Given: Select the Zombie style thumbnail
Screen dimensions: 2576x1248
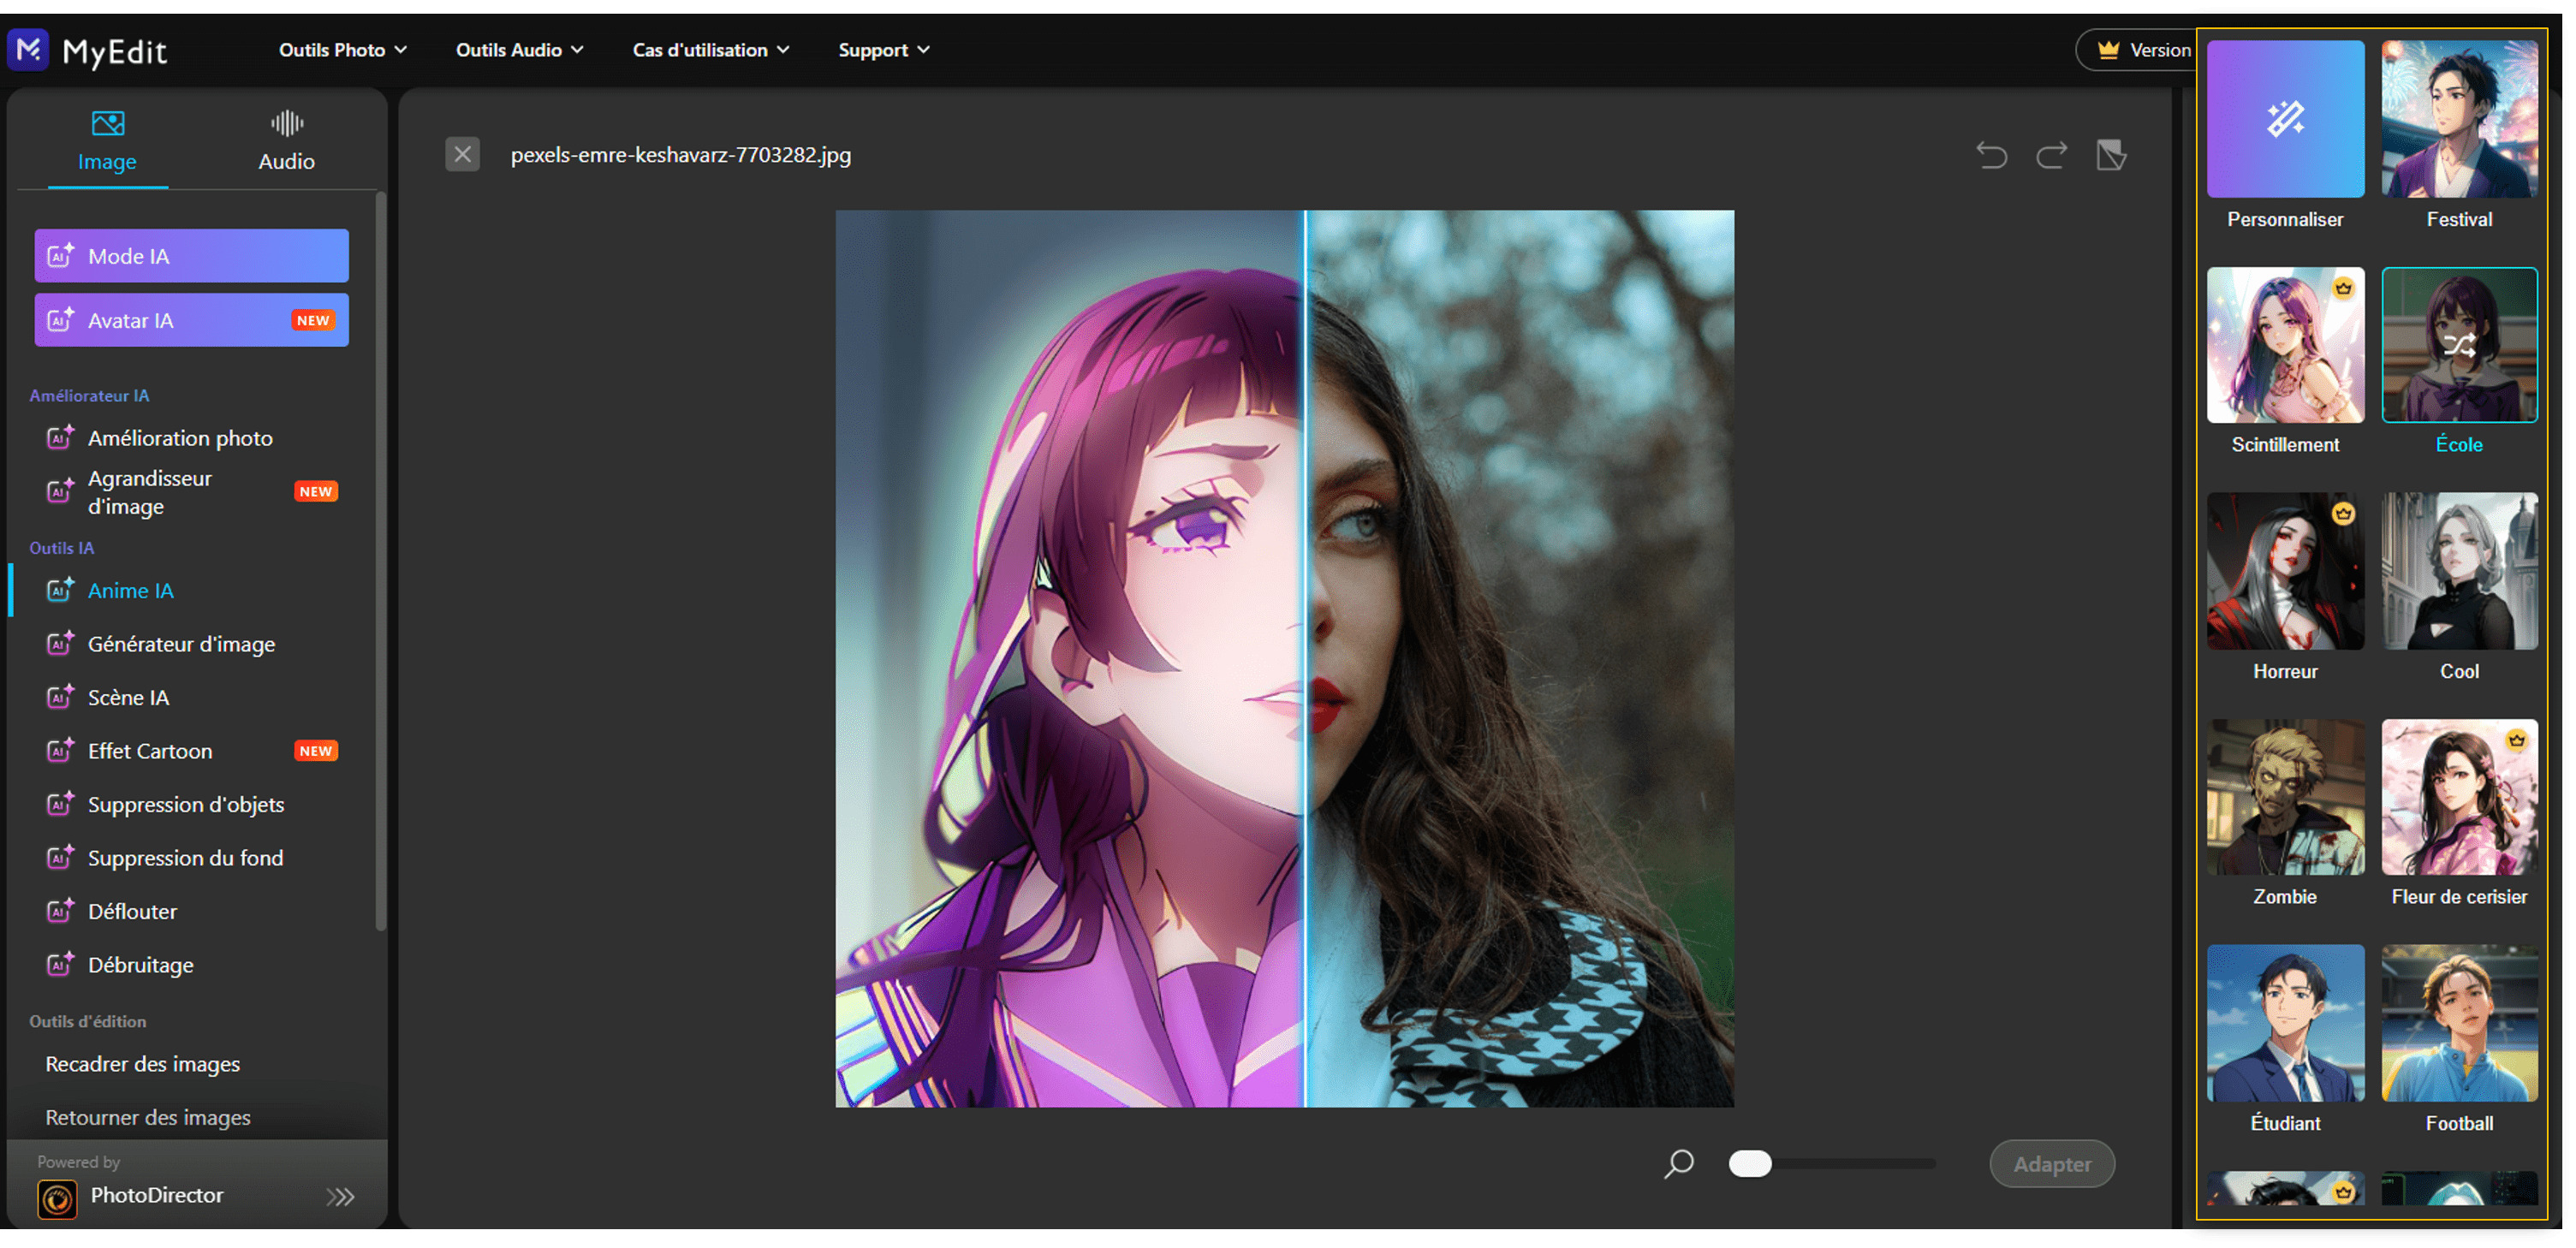Looking at the screenshot, I should coord(2285,797).
